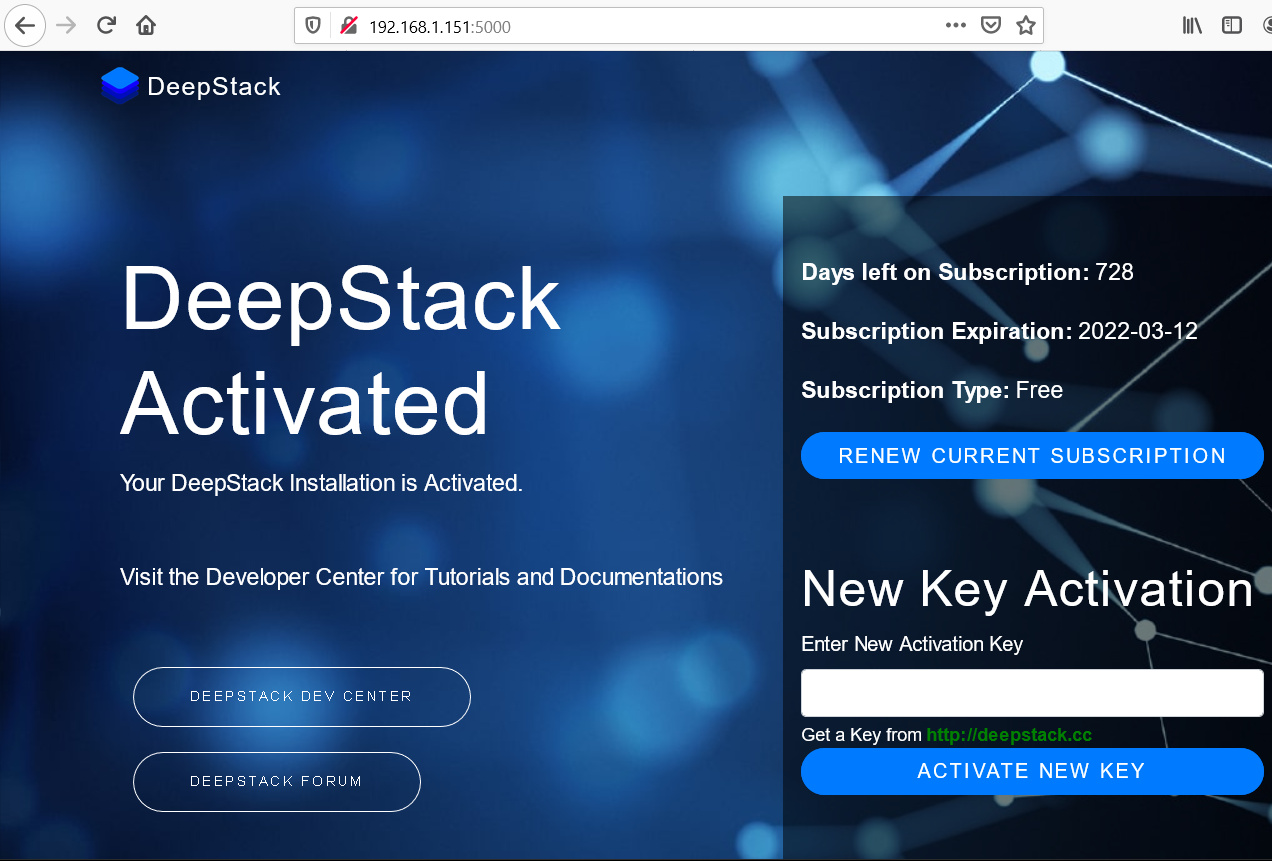
Task: Visit the DEEPSTACK FORUM
Action: [276, 781]
